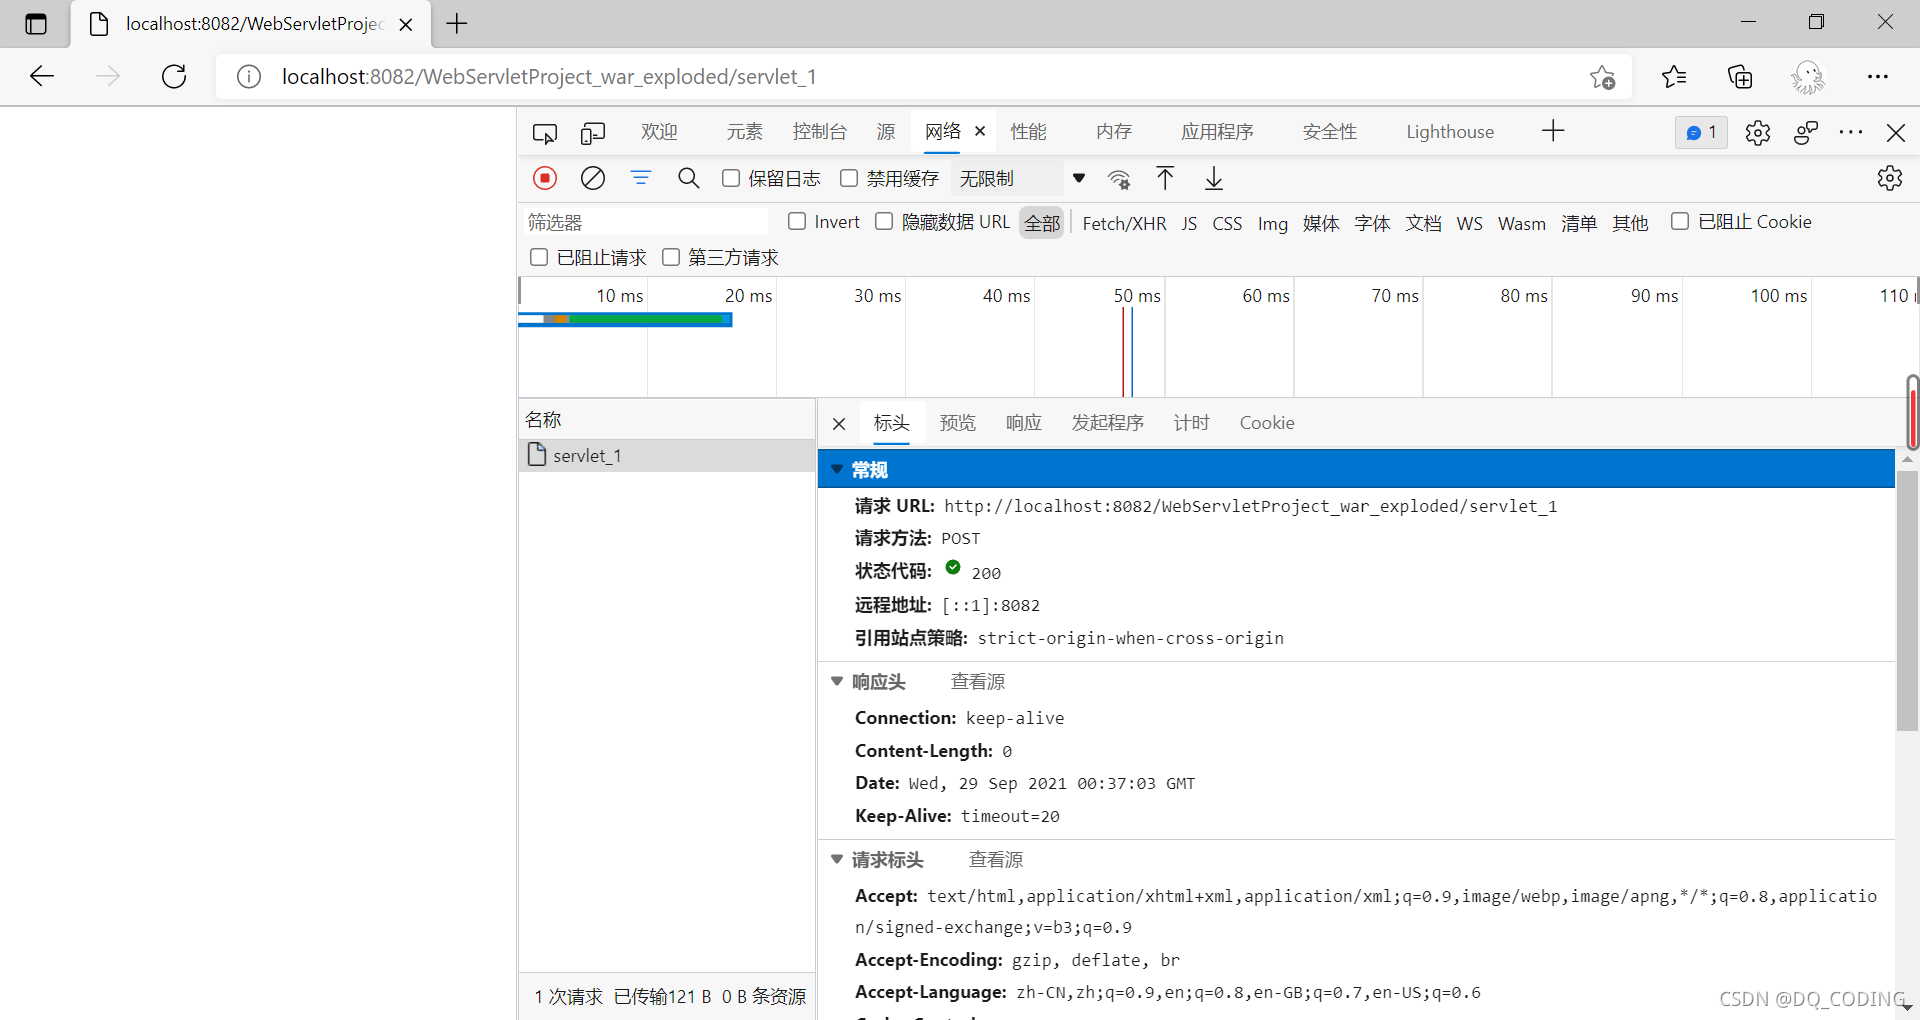The height and width of the screenshot is (1020, 1920).
Task: Close the request details pane
Action: (x=839, y=424)
